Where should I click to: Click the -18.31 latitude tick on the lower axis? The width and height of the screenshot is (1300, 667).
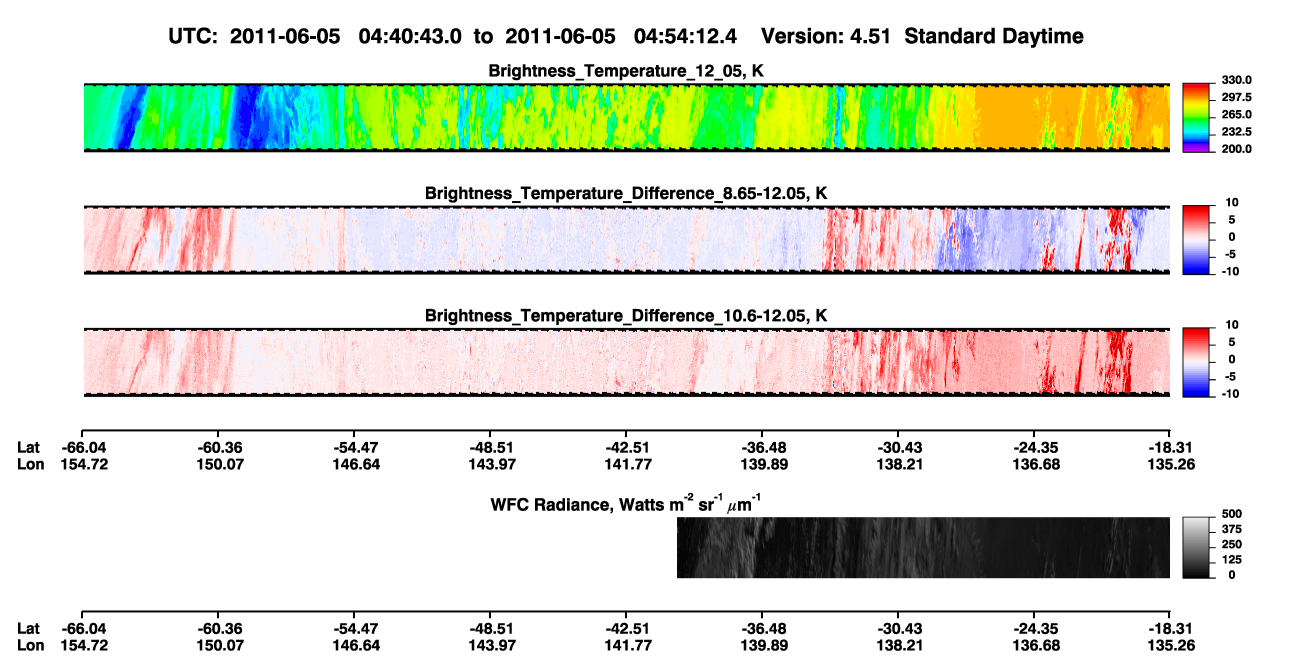tap(1169, 628)
